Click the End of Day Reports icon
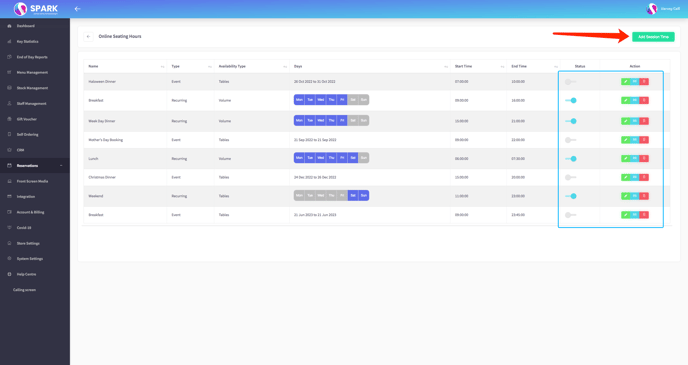The image size is (688, 365). click(x=9, y=57)
